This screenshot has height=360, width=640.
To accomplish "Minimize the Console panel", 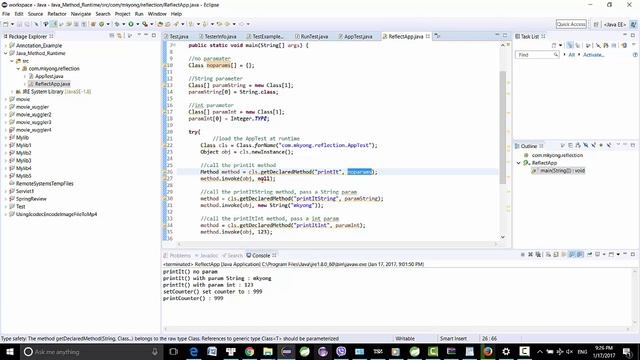I will click(x=625, y=254).
